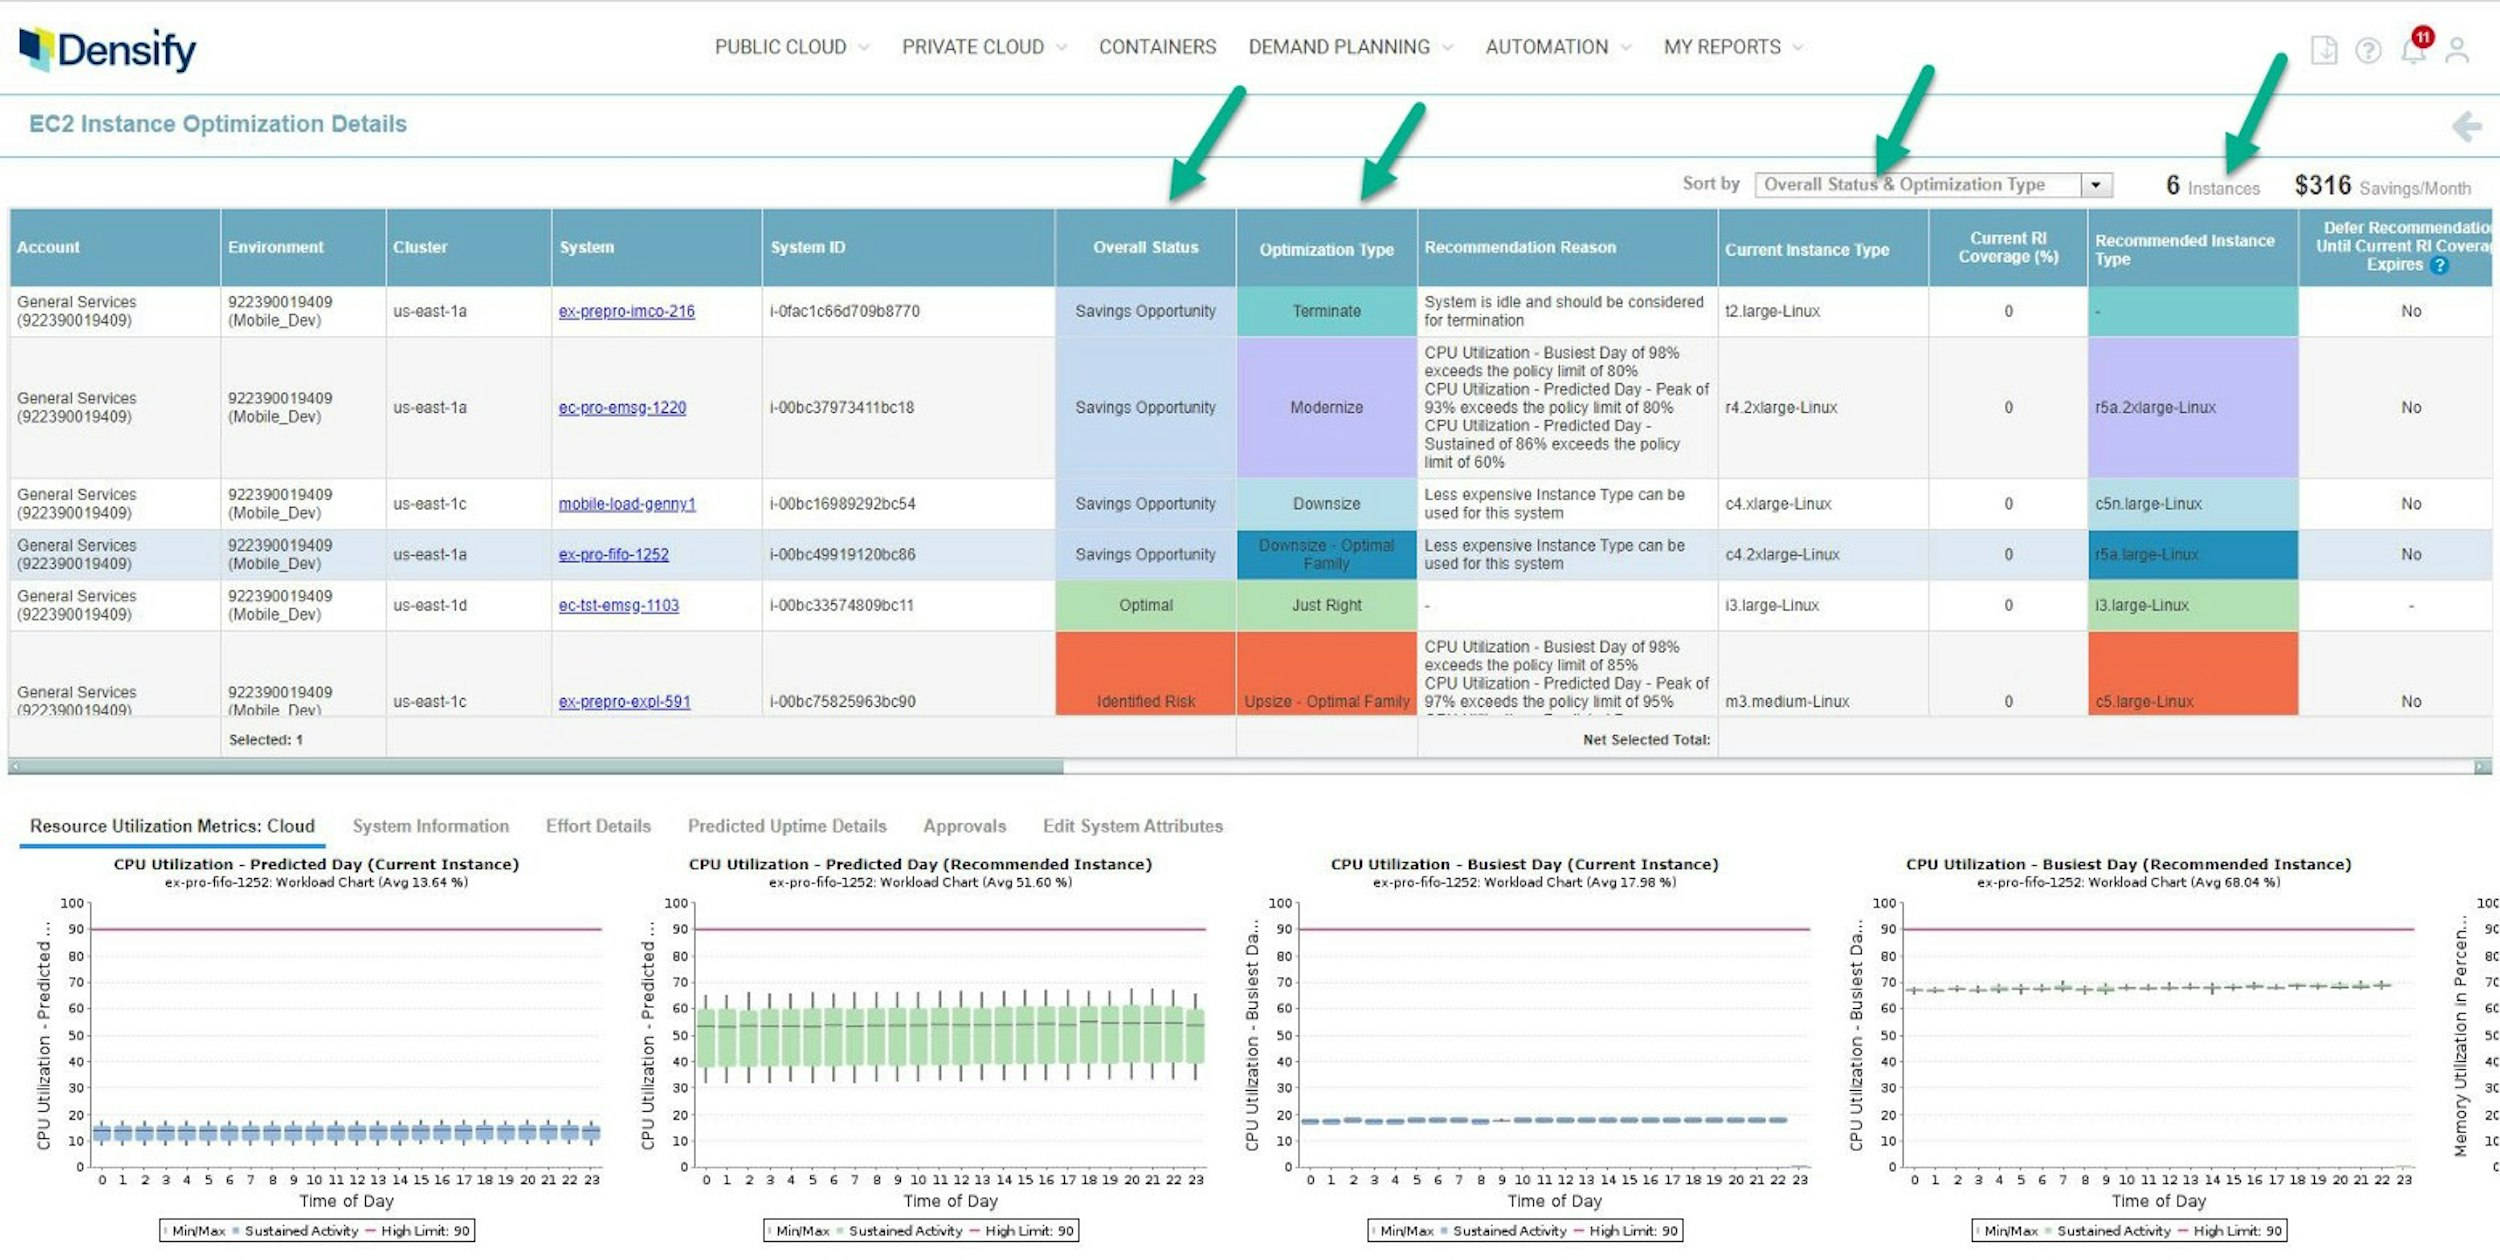Click the help icon on Defer Recommendation column

tap(2437, 267)
